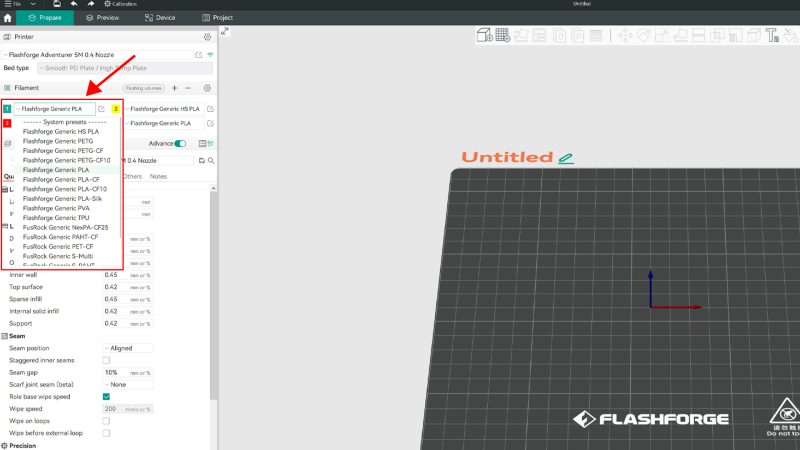Add a model with cube icon
Screen dimensions: 800x450
tap(484, 35)
